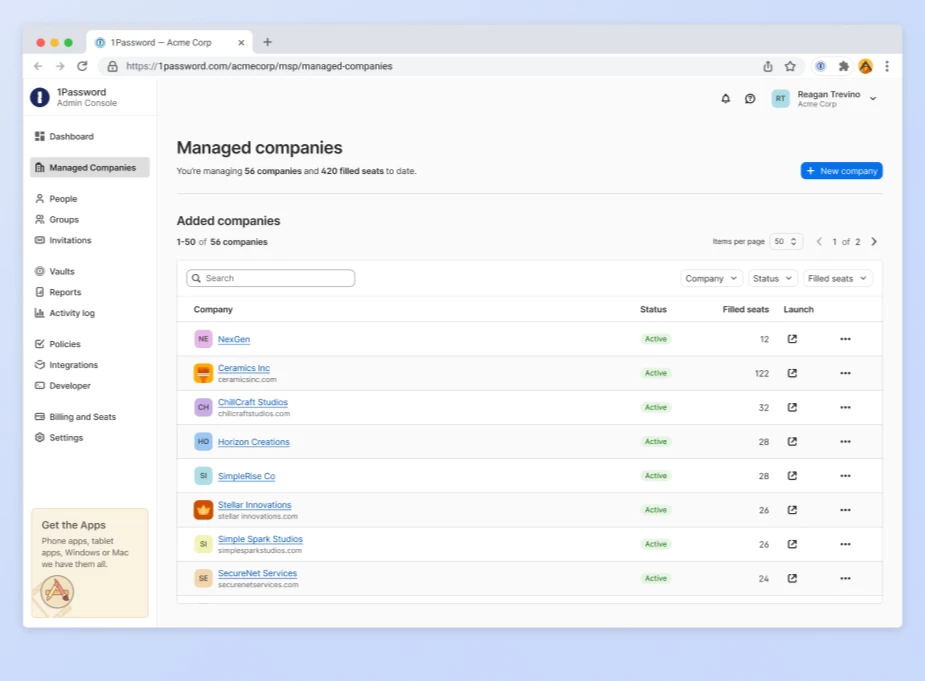This screenshot has width=925, height=681.
Task: Go to the next page of companies
Action: 874,241
